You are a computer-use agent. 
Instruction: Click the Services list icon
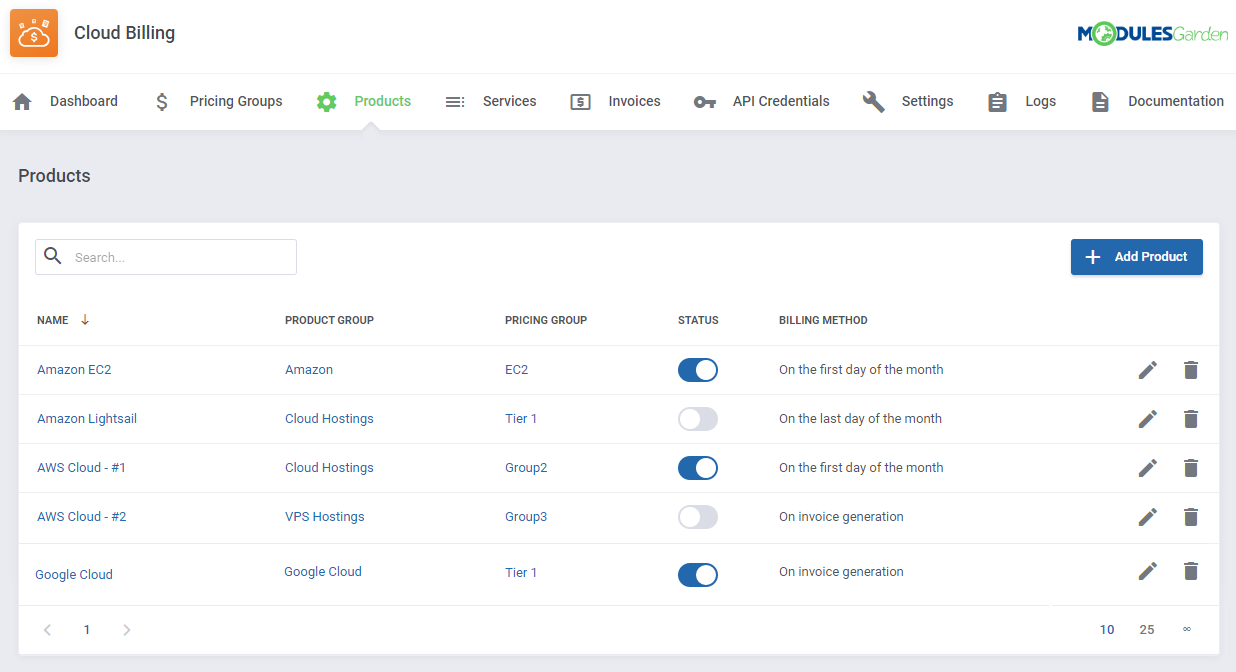coord(455,101)
